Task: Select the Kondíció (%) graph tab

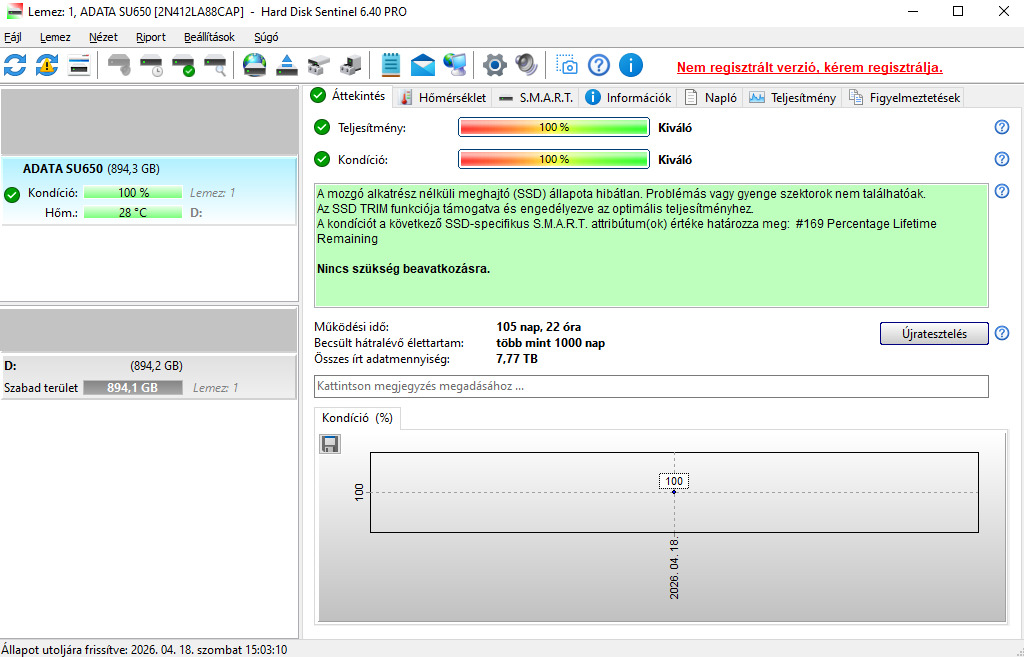Action: (357, 419)
